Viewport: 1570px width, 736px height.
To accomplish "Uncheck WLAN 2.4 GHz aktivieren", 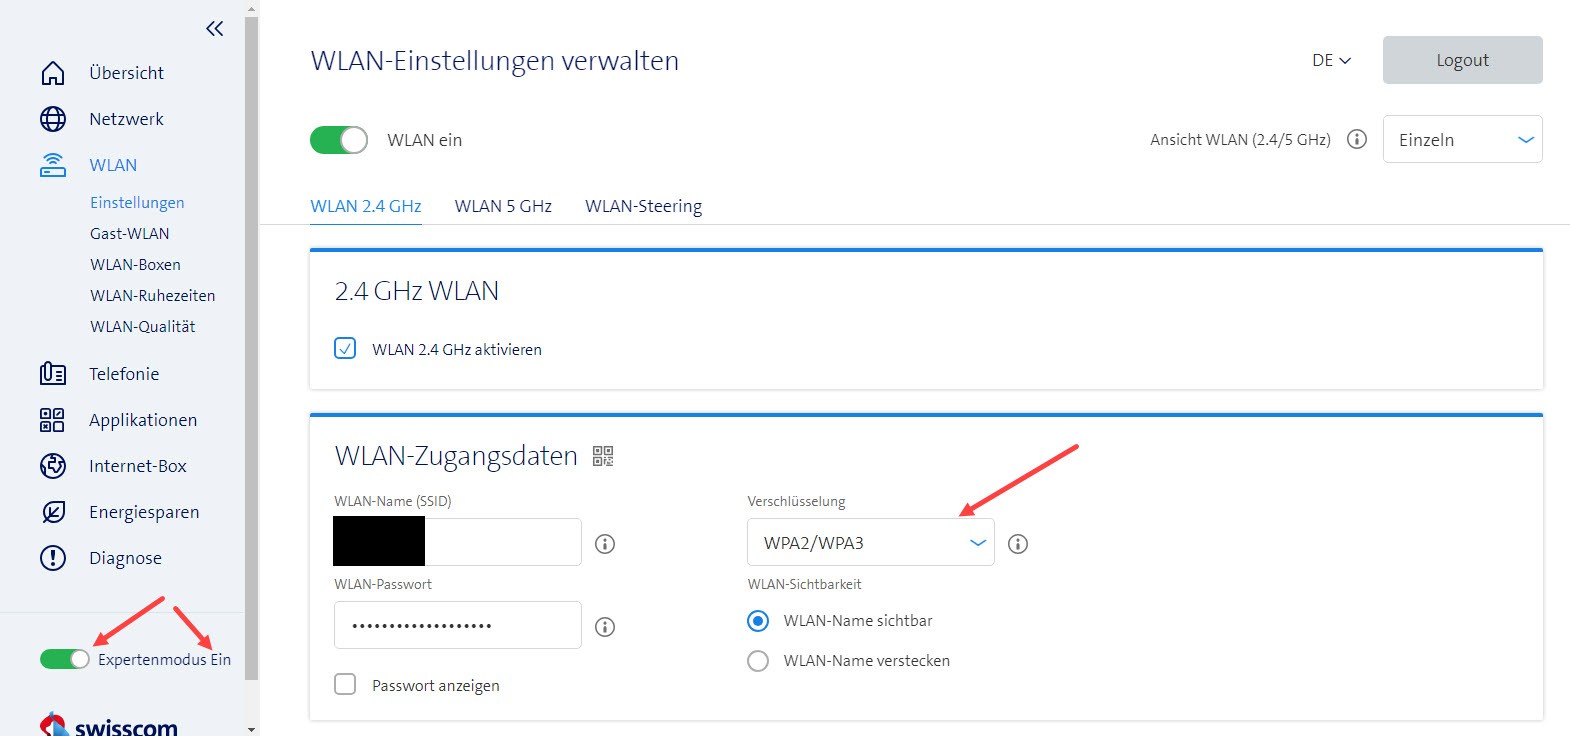I will click(345, 349).
